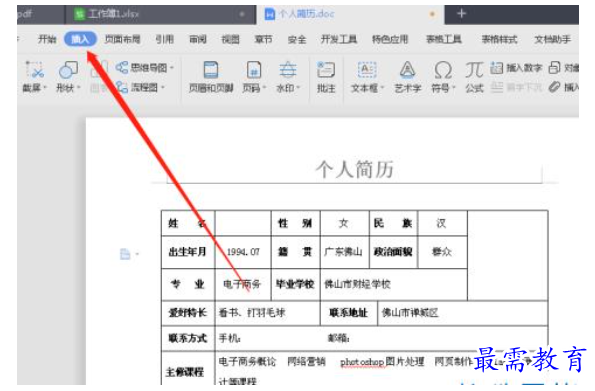Click the 页码 page number icon
Image resolution: width=595 pixels, height=391 pixels.
click(x=253, y=70)
